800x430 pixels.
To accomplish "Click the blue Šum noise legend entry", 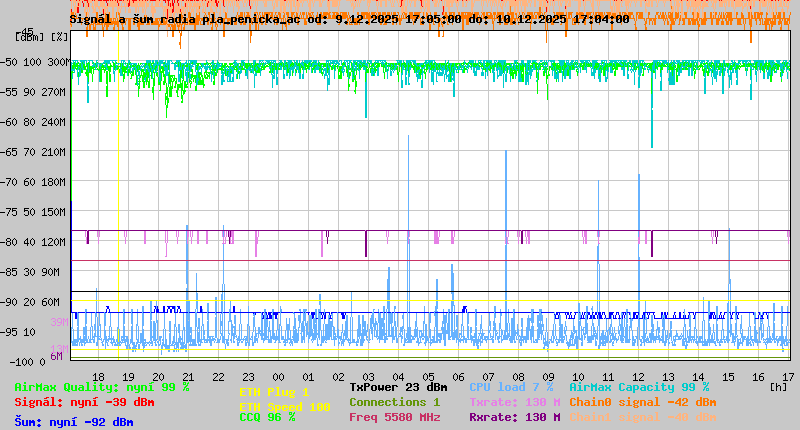I will (x=74, y=422).
